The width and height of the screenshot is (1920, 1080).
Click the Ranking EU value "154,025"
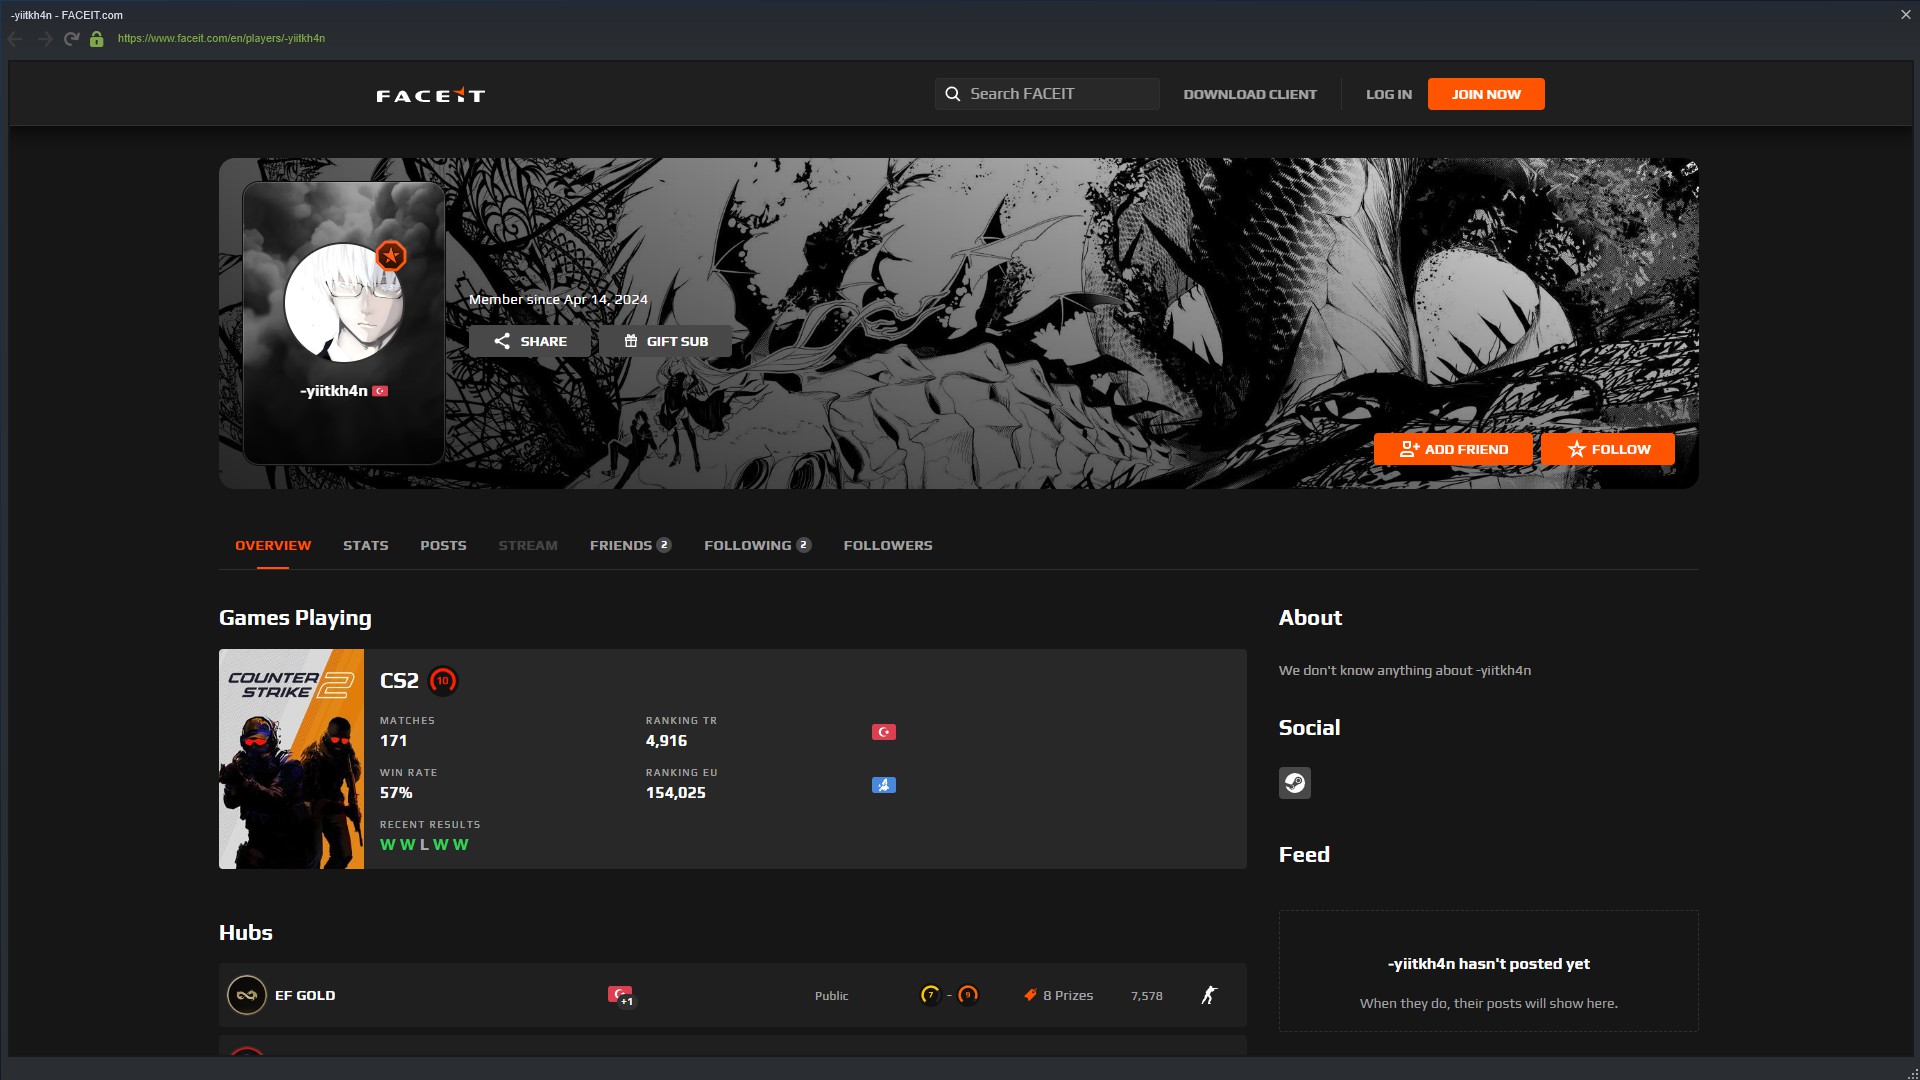(x=675, y=793)
